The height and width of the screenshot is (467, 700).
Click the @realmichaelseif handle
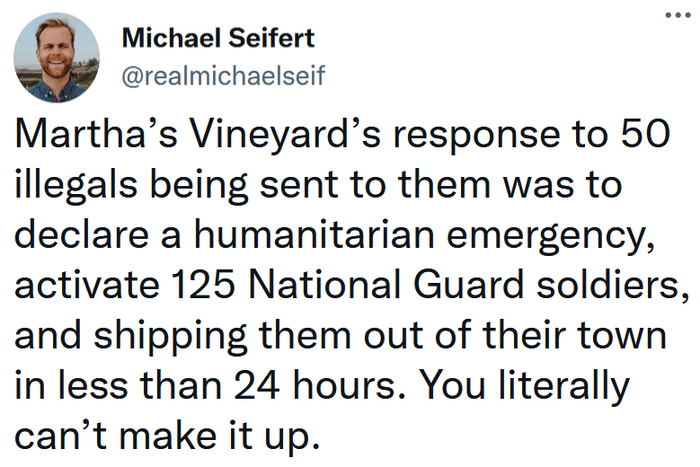click(222, 76)
